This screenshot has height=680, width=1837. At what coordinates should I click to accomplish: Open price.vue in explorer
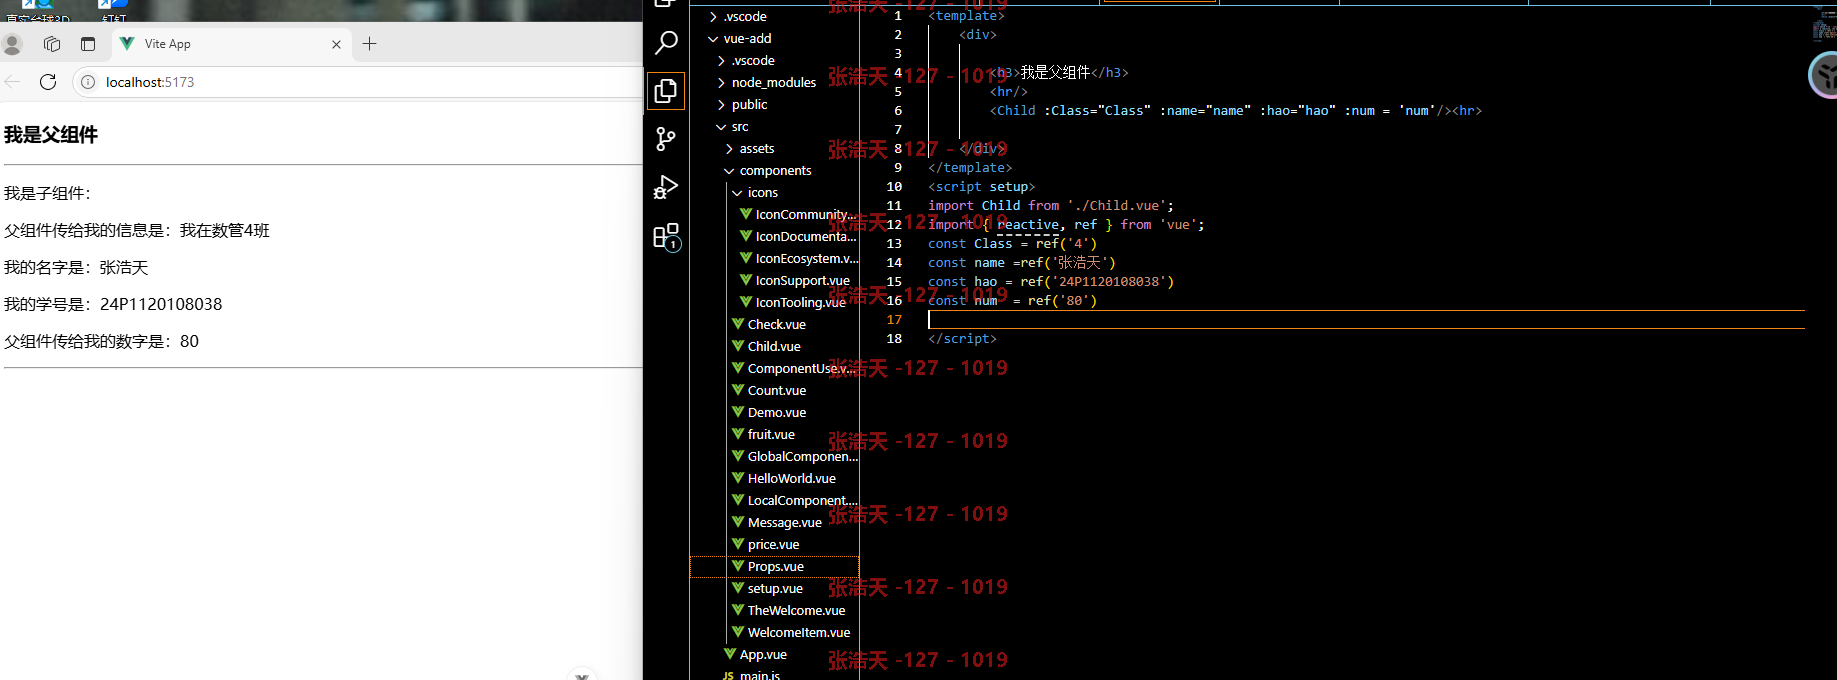pos(766,544)
